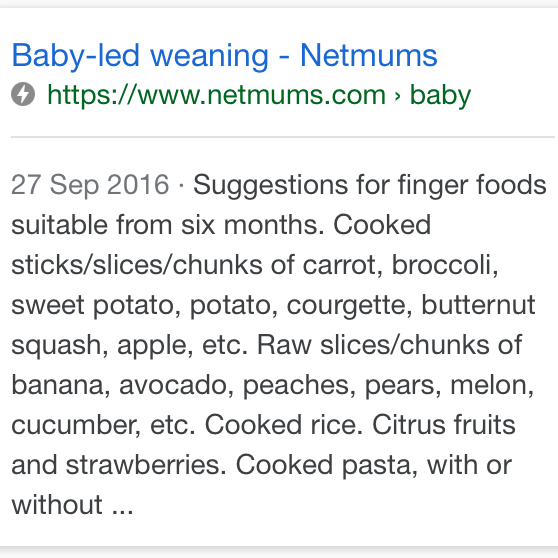Click 'Suggestions for finger foods' snippet text

click(x=370, y=185)
